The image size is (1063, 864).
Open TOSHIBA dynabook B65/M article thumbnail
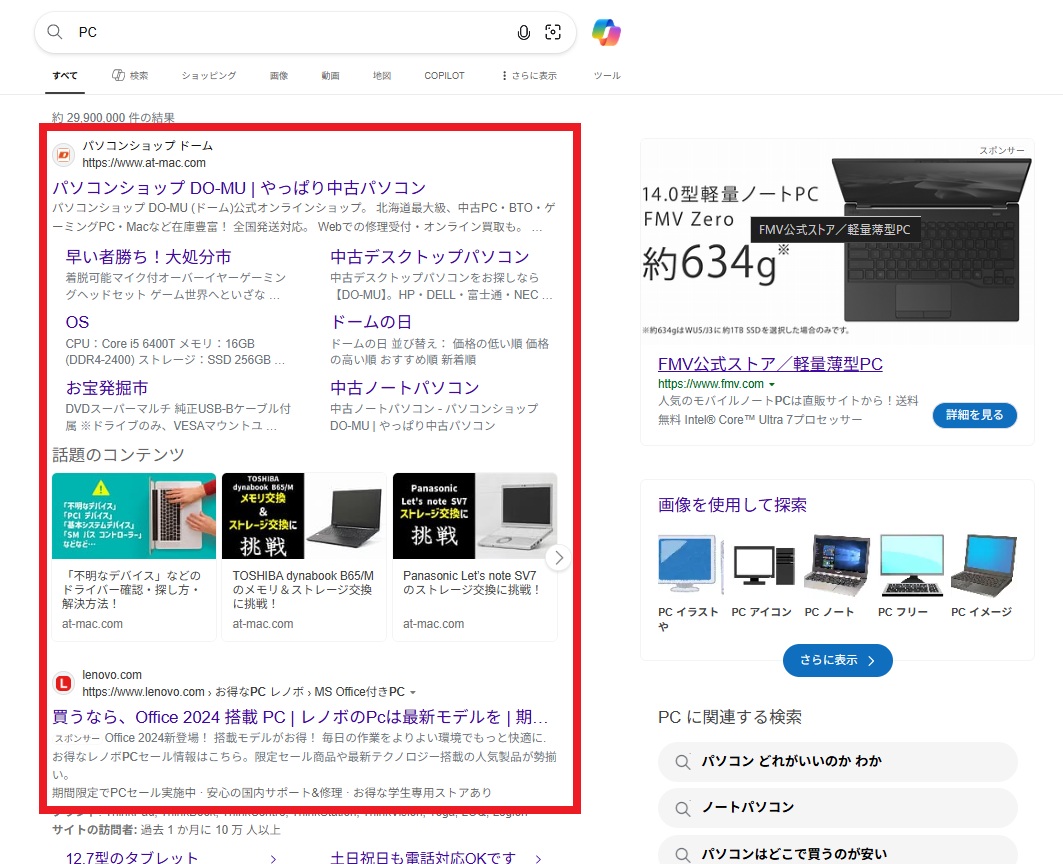pos(304,516)
